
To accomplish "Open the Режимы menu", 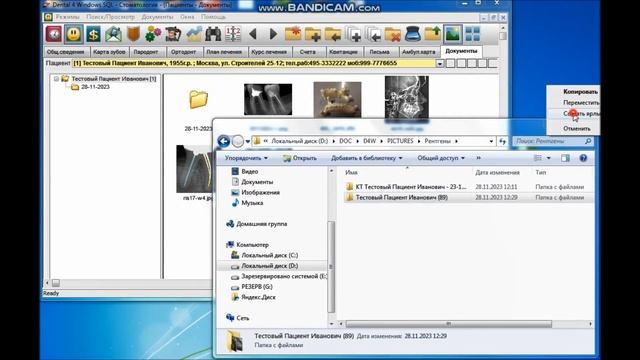I will point(67,17).
